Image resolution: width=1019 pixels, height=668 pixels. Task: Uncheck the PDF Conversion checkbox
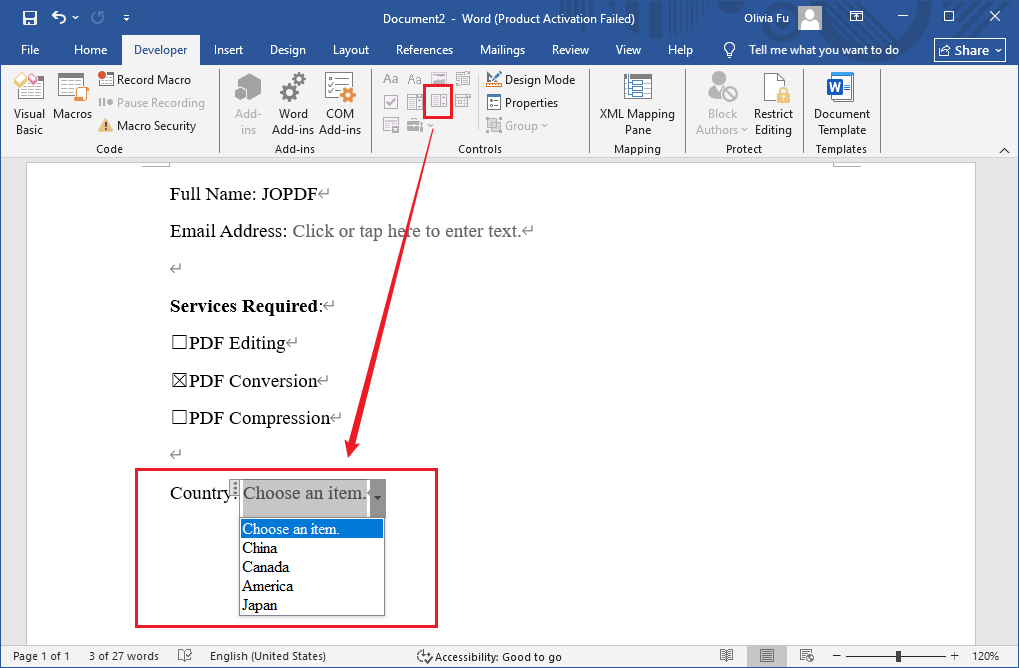pos(179,380)
